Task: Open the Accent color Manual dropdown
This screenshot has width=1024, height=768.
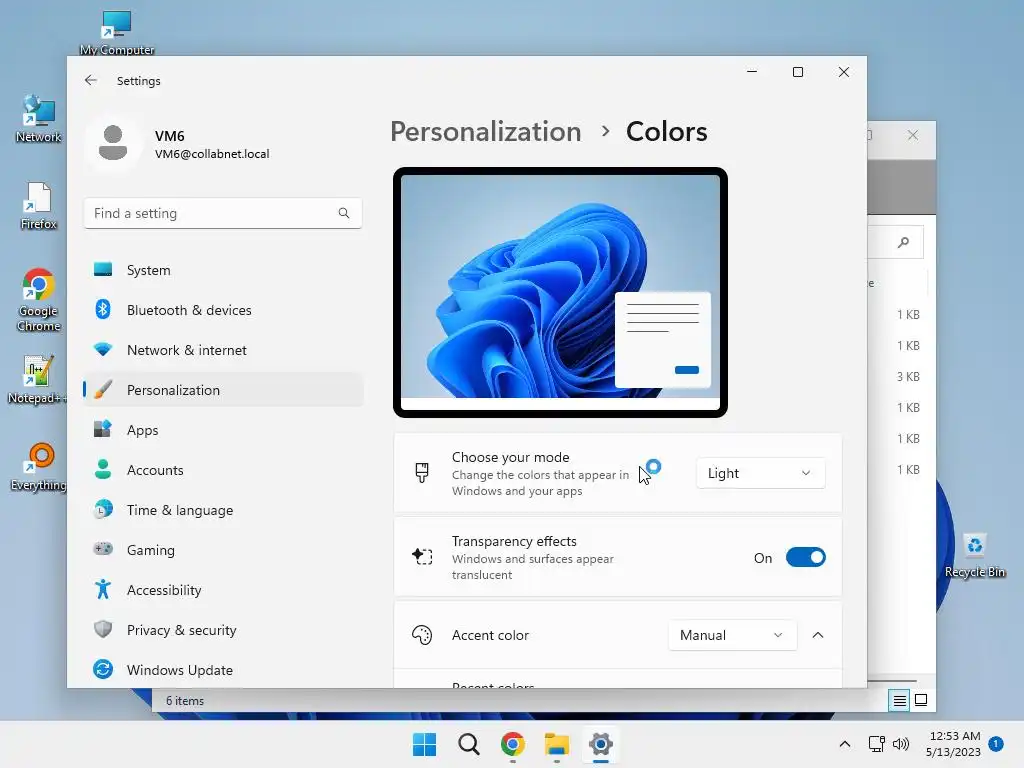Action: pos(732,635)
